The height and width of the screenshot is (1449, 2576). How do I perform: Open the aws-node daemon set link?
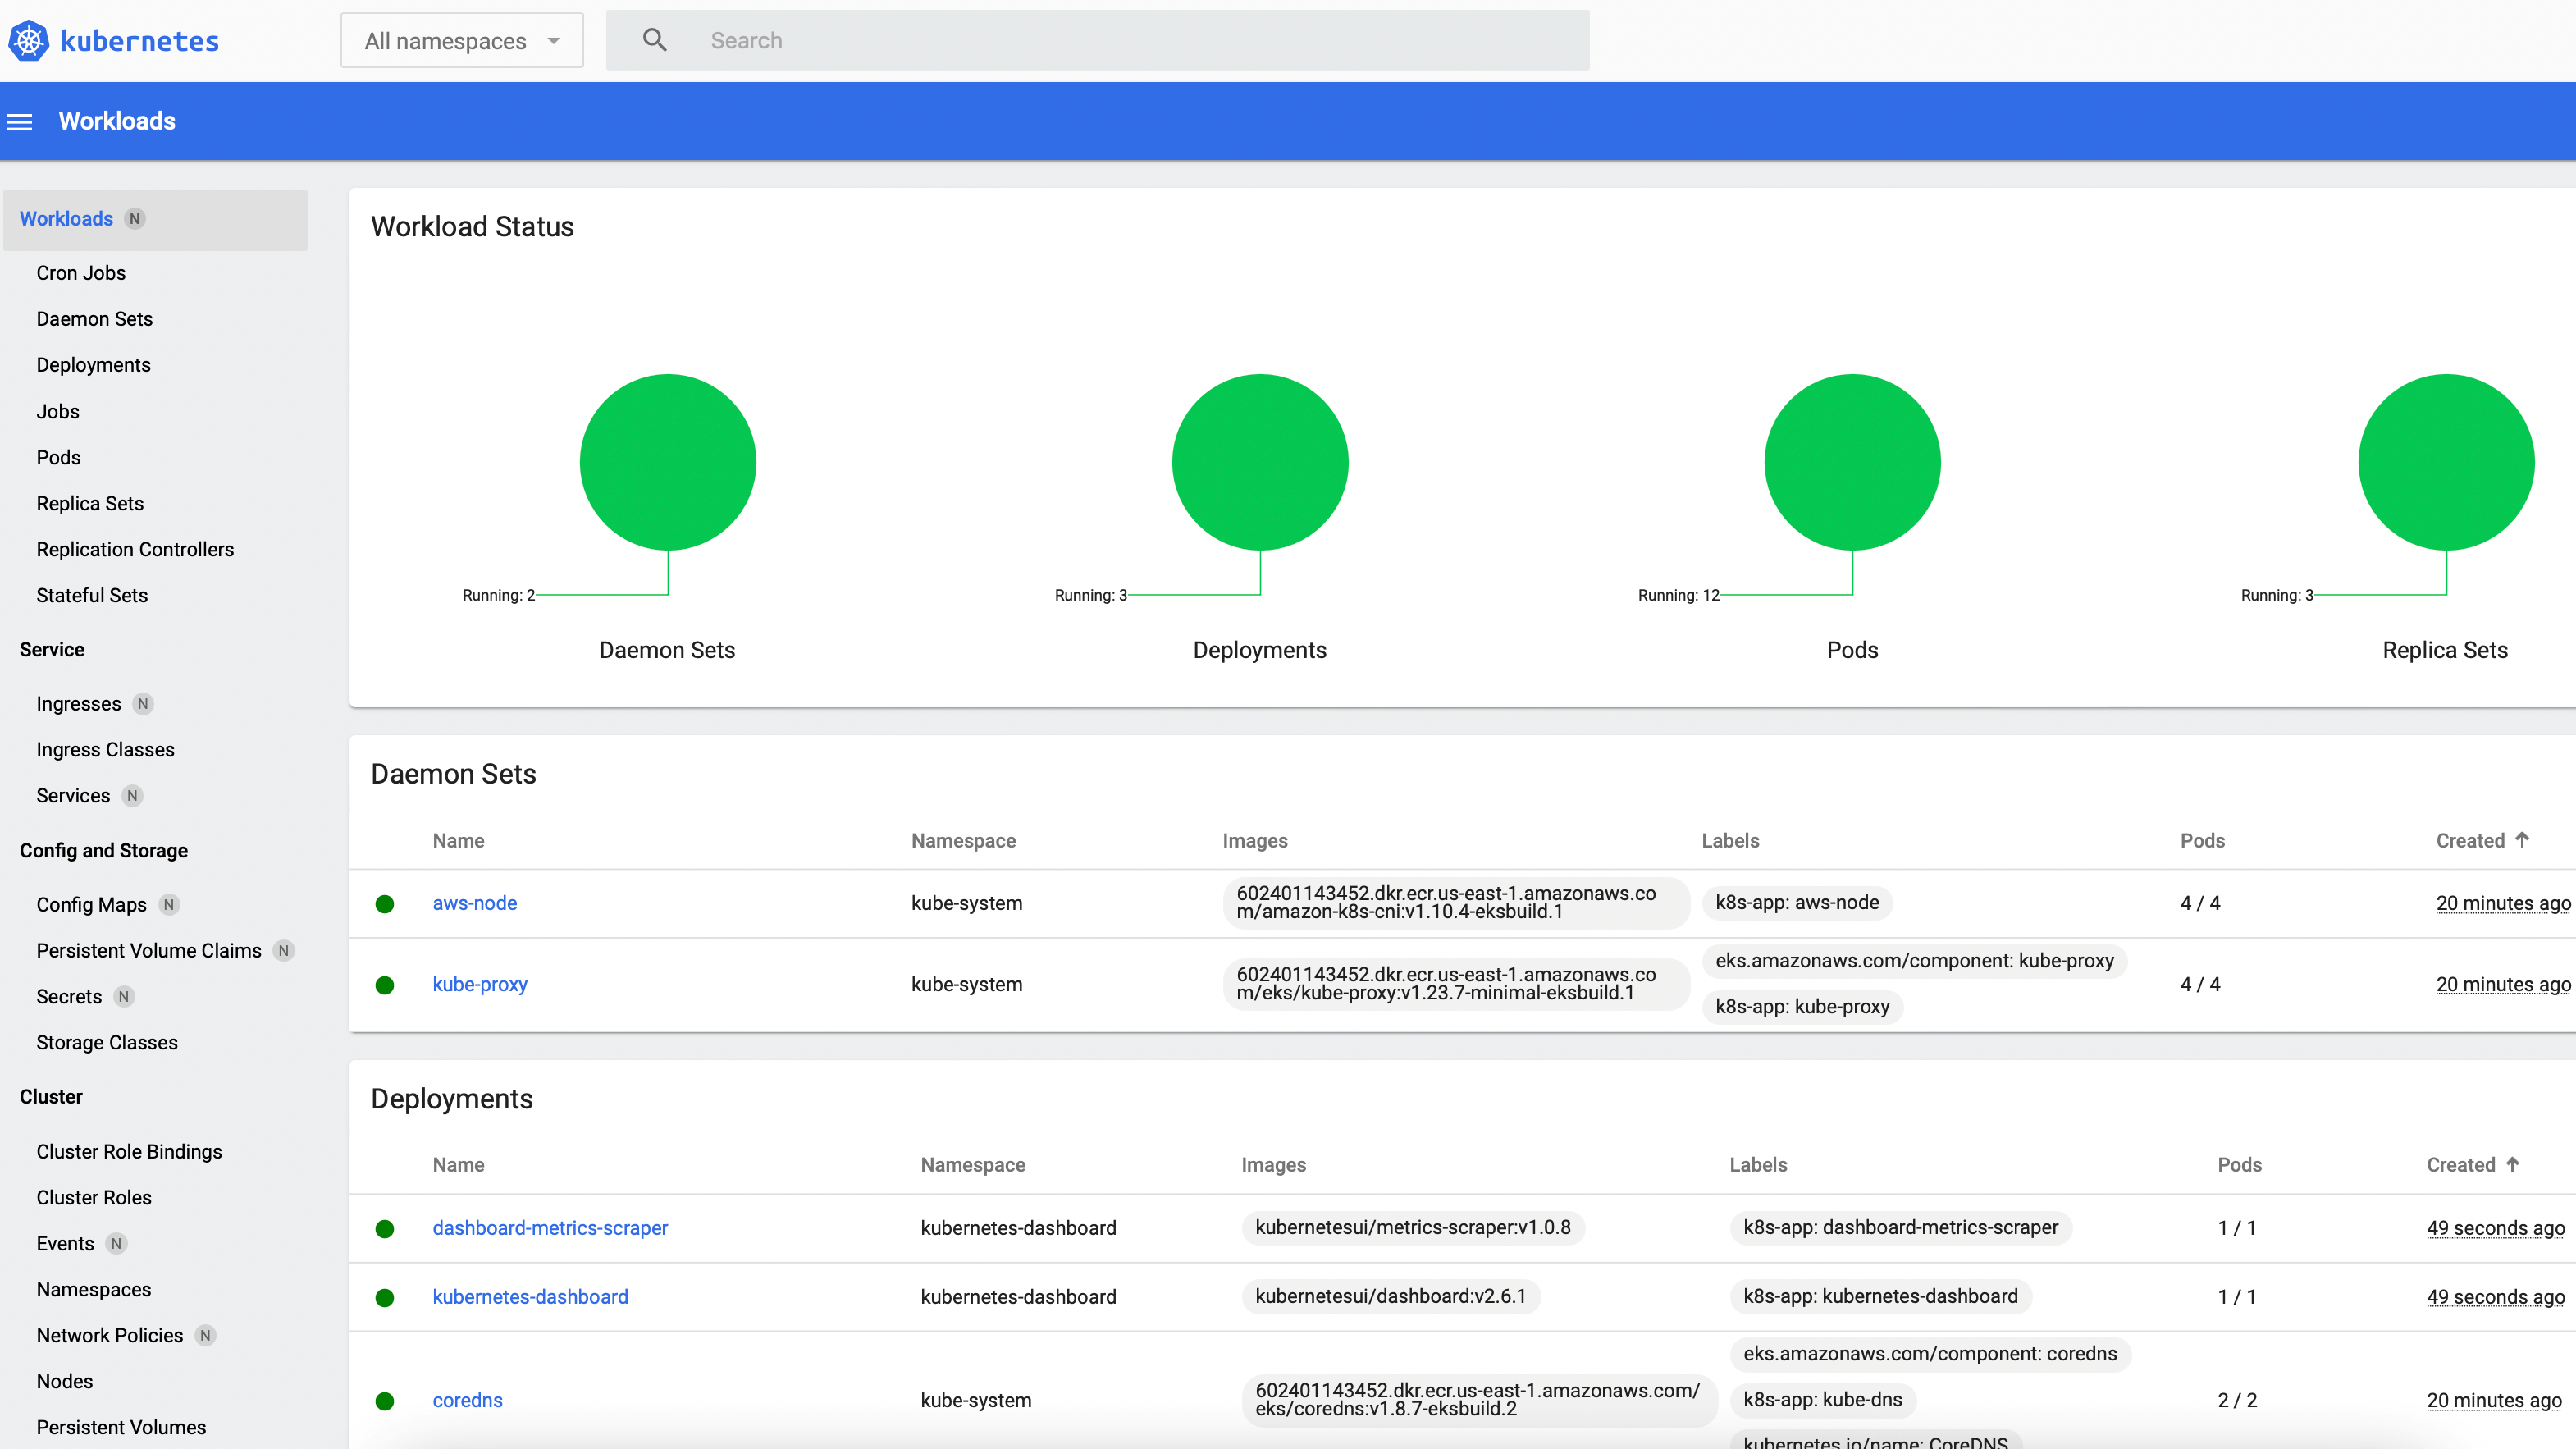tap(475, 903)
